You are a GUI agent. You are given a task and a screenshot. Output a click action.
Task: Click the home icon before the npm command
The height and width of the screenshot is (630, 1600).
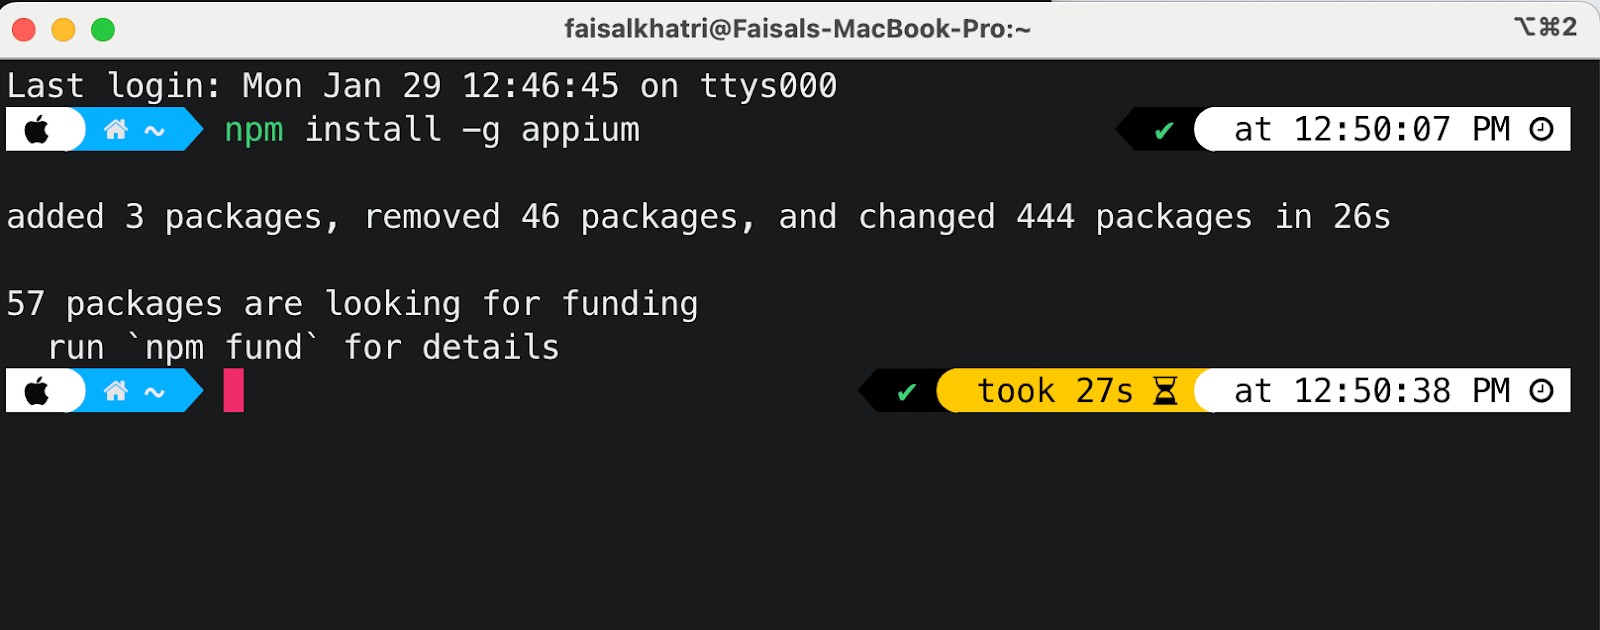pos(116,130)
